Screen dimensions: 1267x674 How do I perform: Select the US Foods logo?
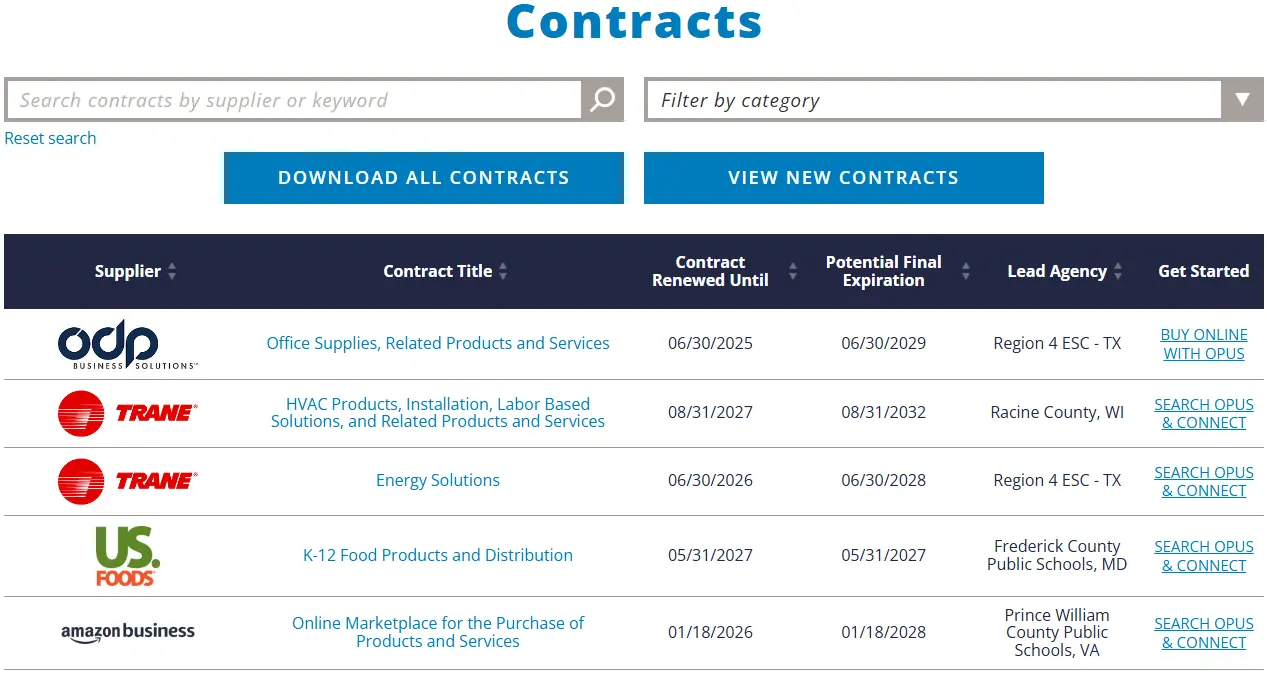pos(128,556)
